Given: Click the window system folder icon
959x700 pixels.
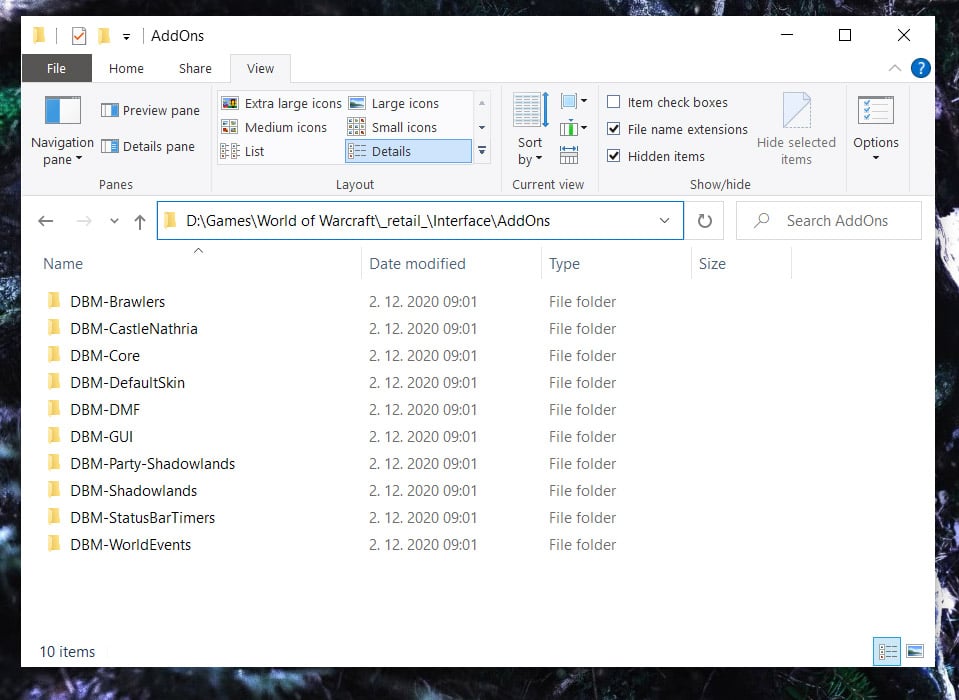Looking at the screenshot, I should [x=39, y=35].
